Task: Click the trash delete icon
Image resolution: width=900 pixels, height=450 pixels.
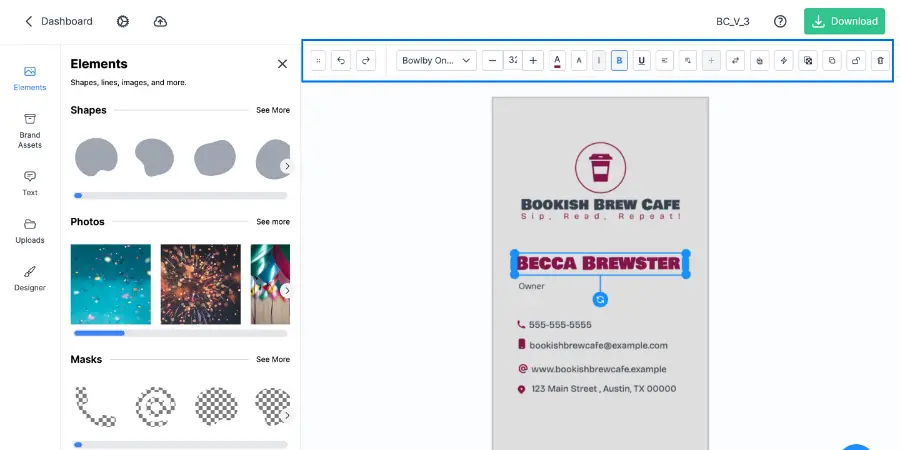Action: coord(880,60)
